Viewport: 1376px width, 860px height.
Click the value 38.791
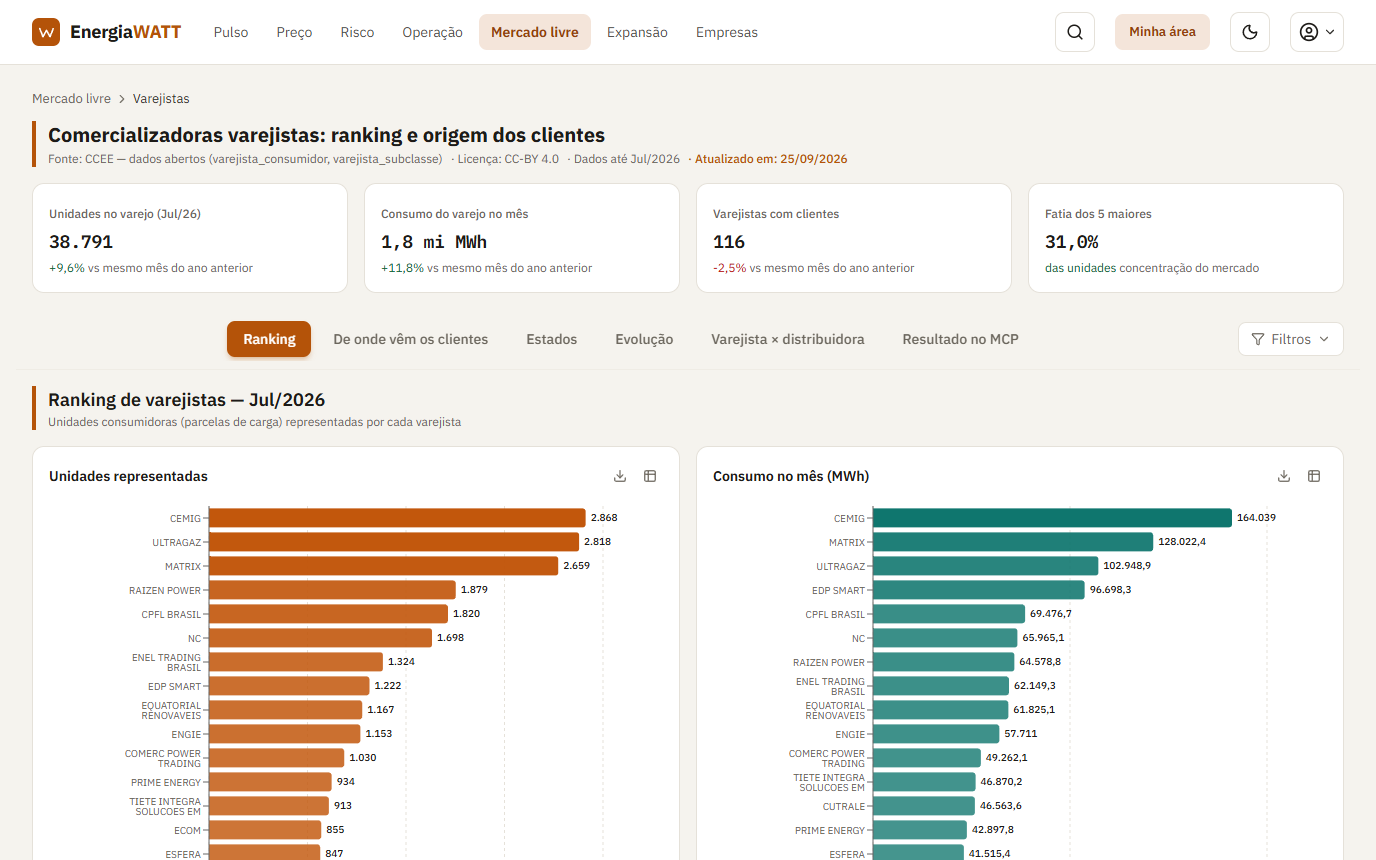81,242
